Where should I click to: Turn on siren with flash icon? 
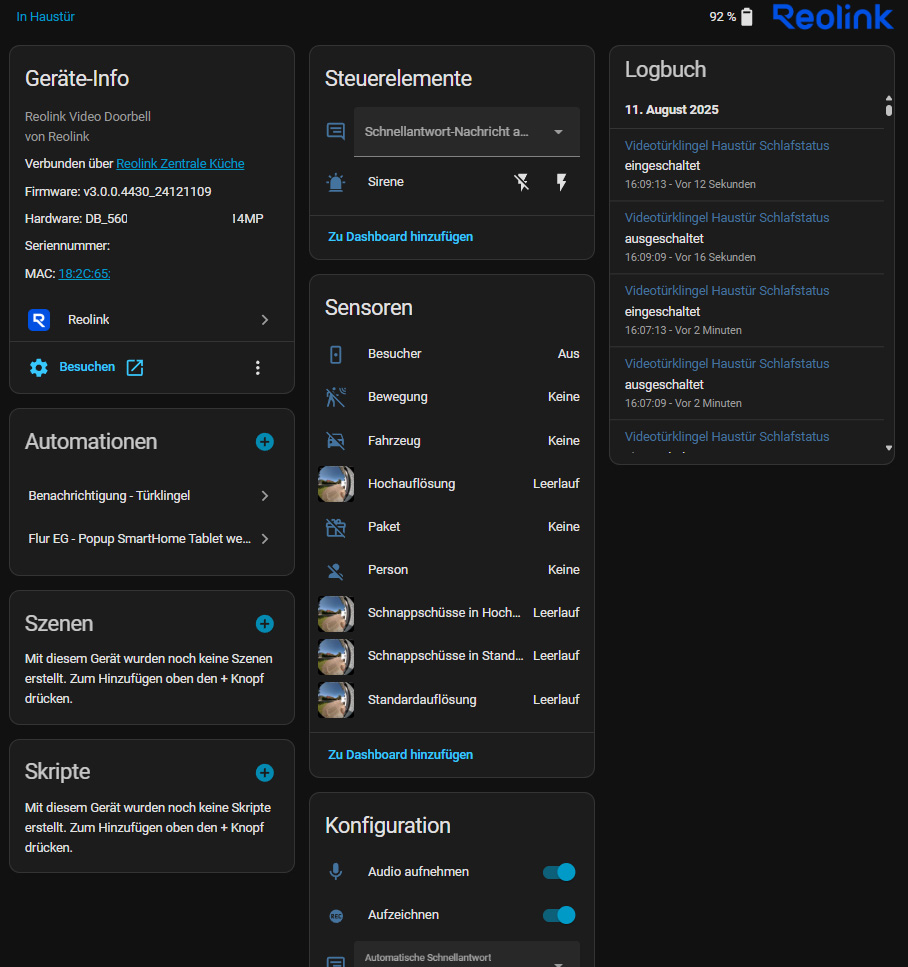[561, 182]
